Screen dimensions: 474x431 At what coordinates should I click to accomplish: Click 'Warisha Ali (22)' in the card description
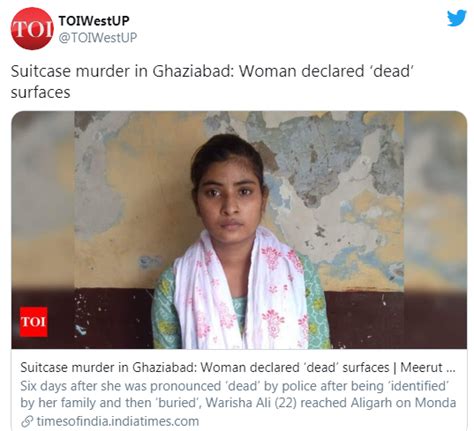[251, 403]
